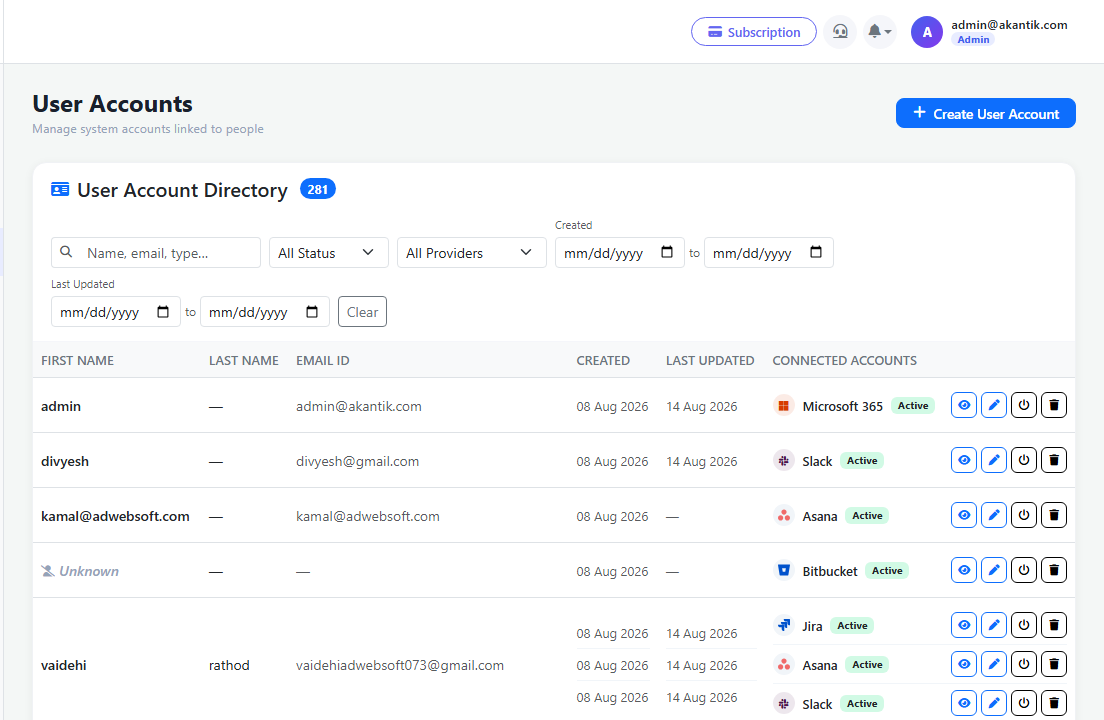Click last name rathod
Viewport: 1104px width, 720px height.
pos(229,665)
